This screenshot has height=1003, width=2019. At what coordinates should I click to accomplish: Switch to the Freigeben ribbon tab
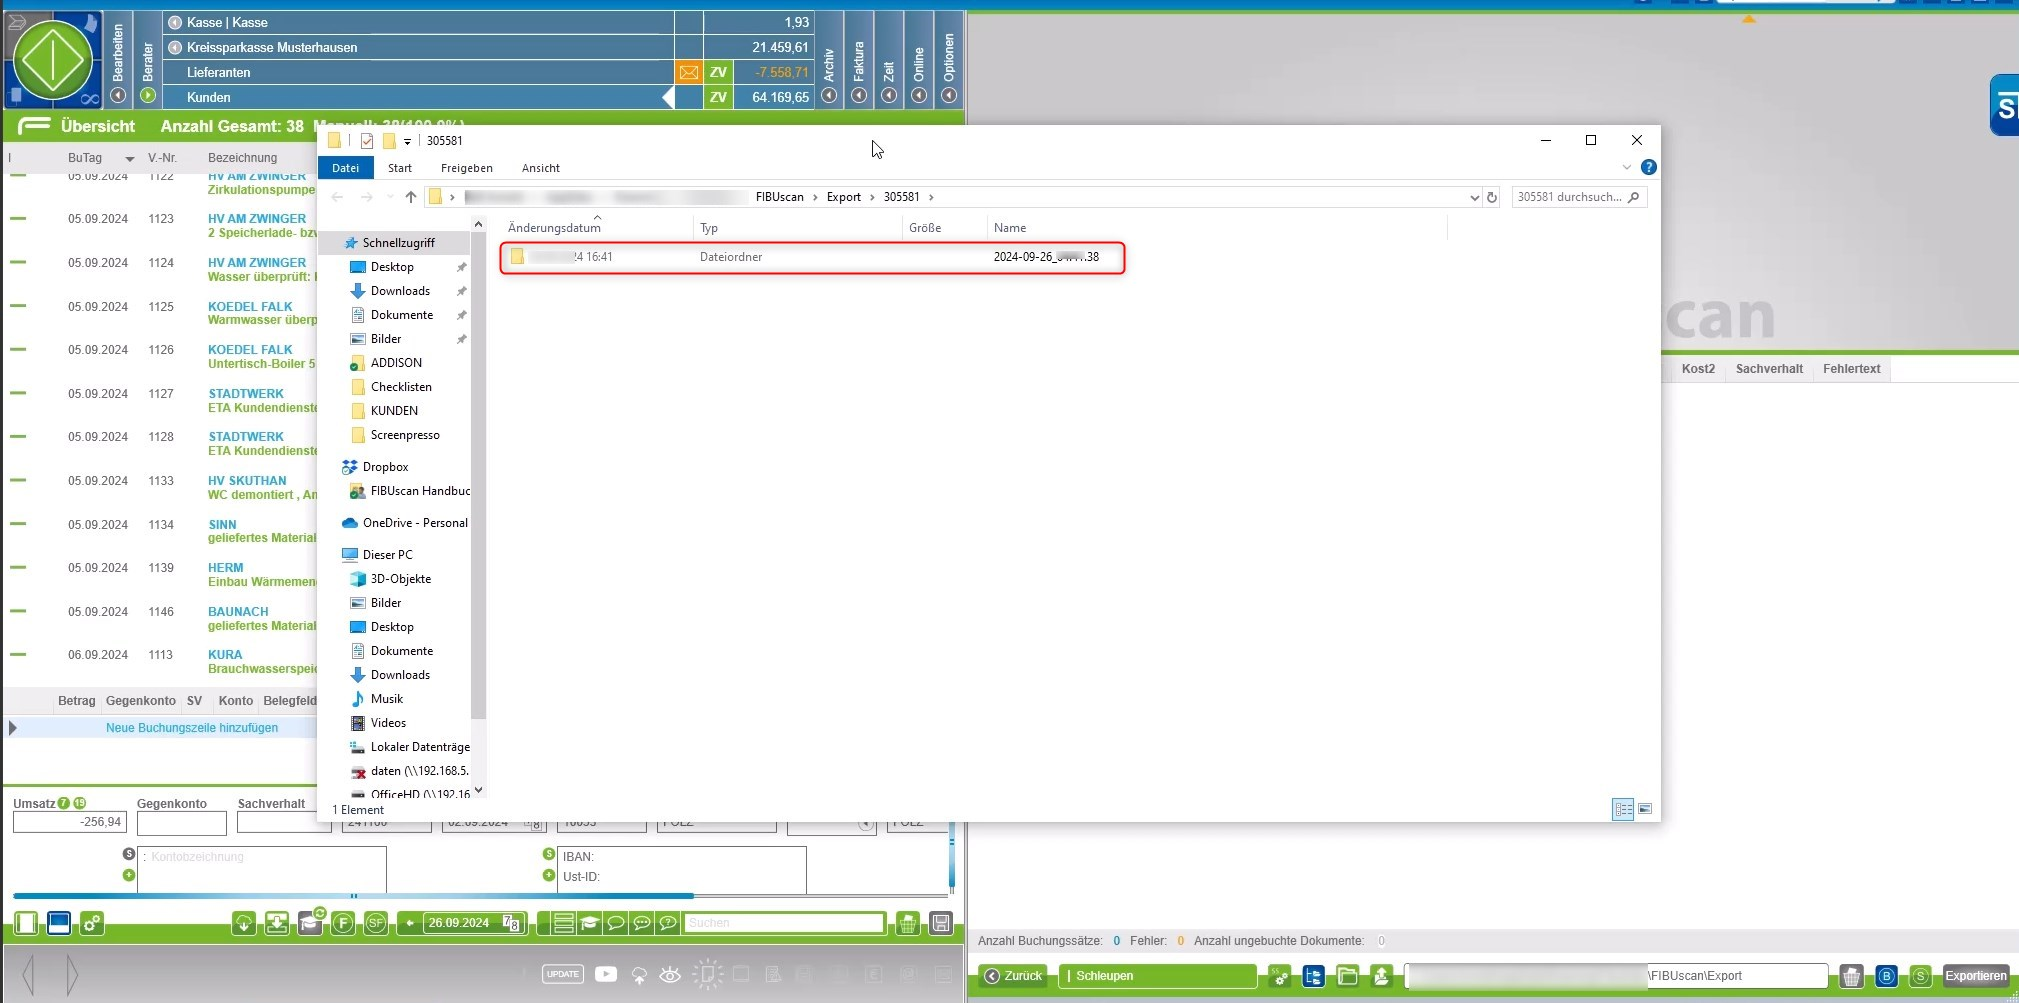[466, 168]
